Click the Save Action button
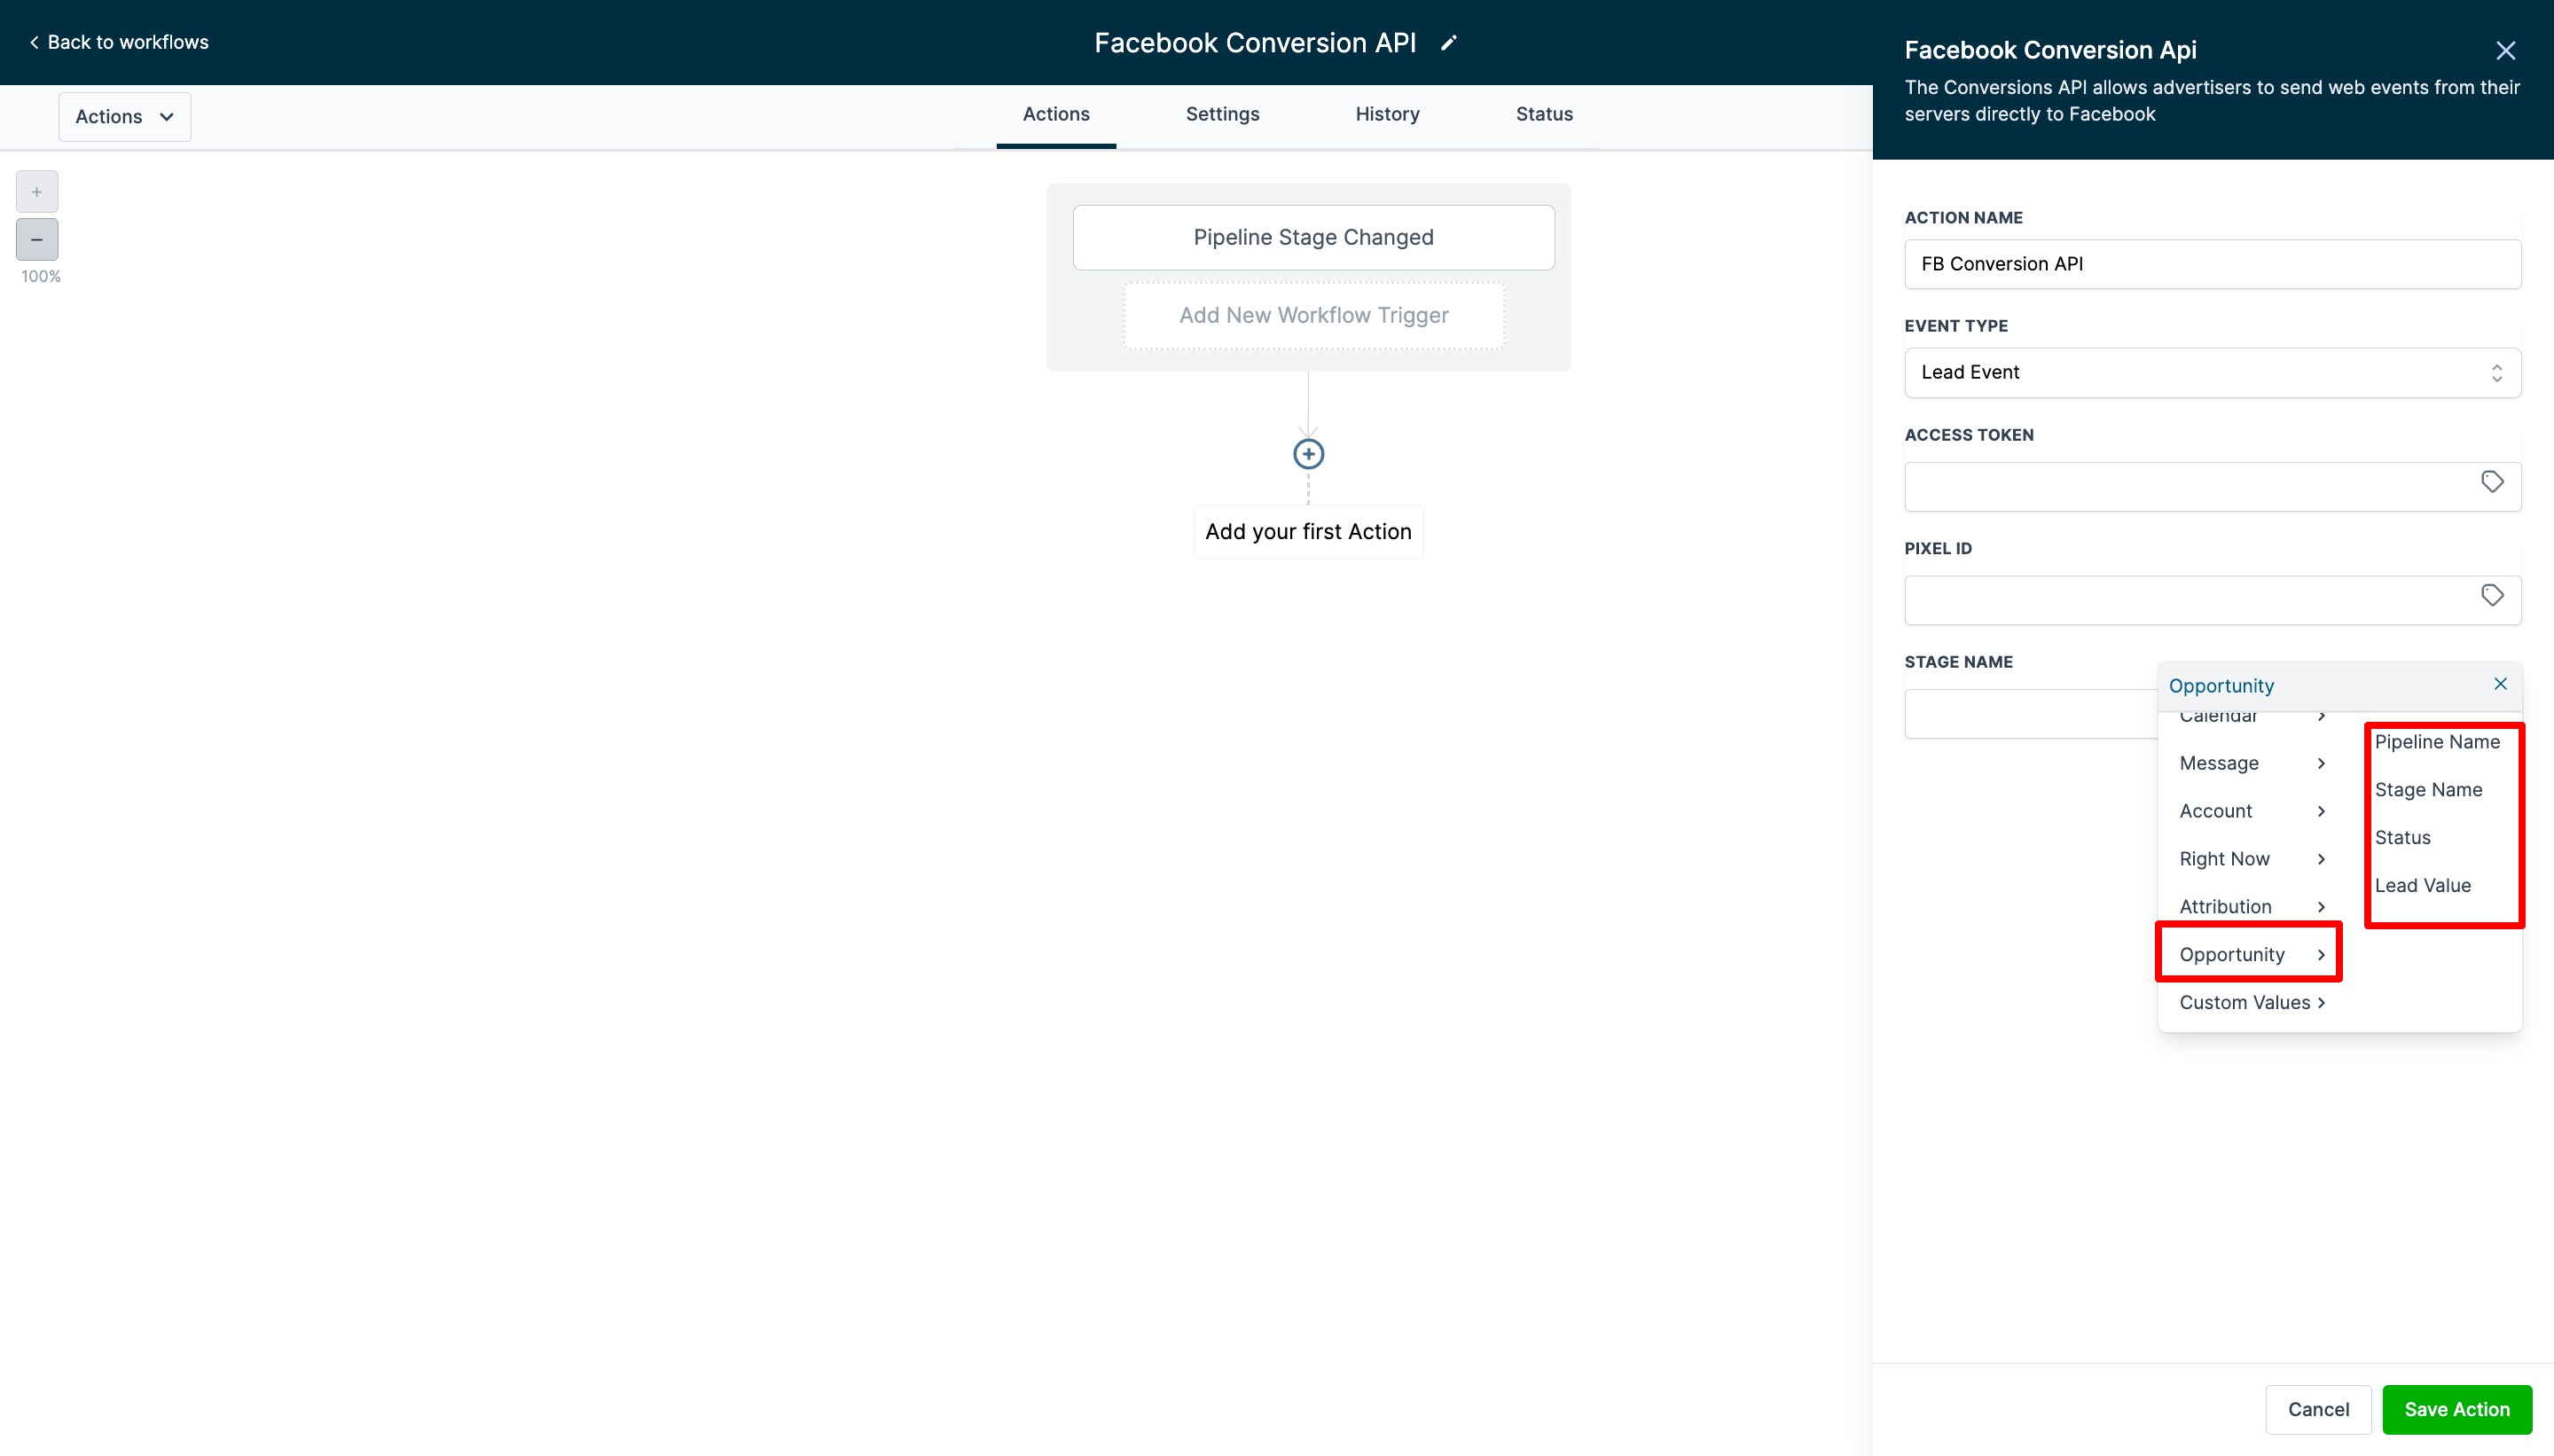Screen dimensions: 2554x1456 point(2456,1409)
